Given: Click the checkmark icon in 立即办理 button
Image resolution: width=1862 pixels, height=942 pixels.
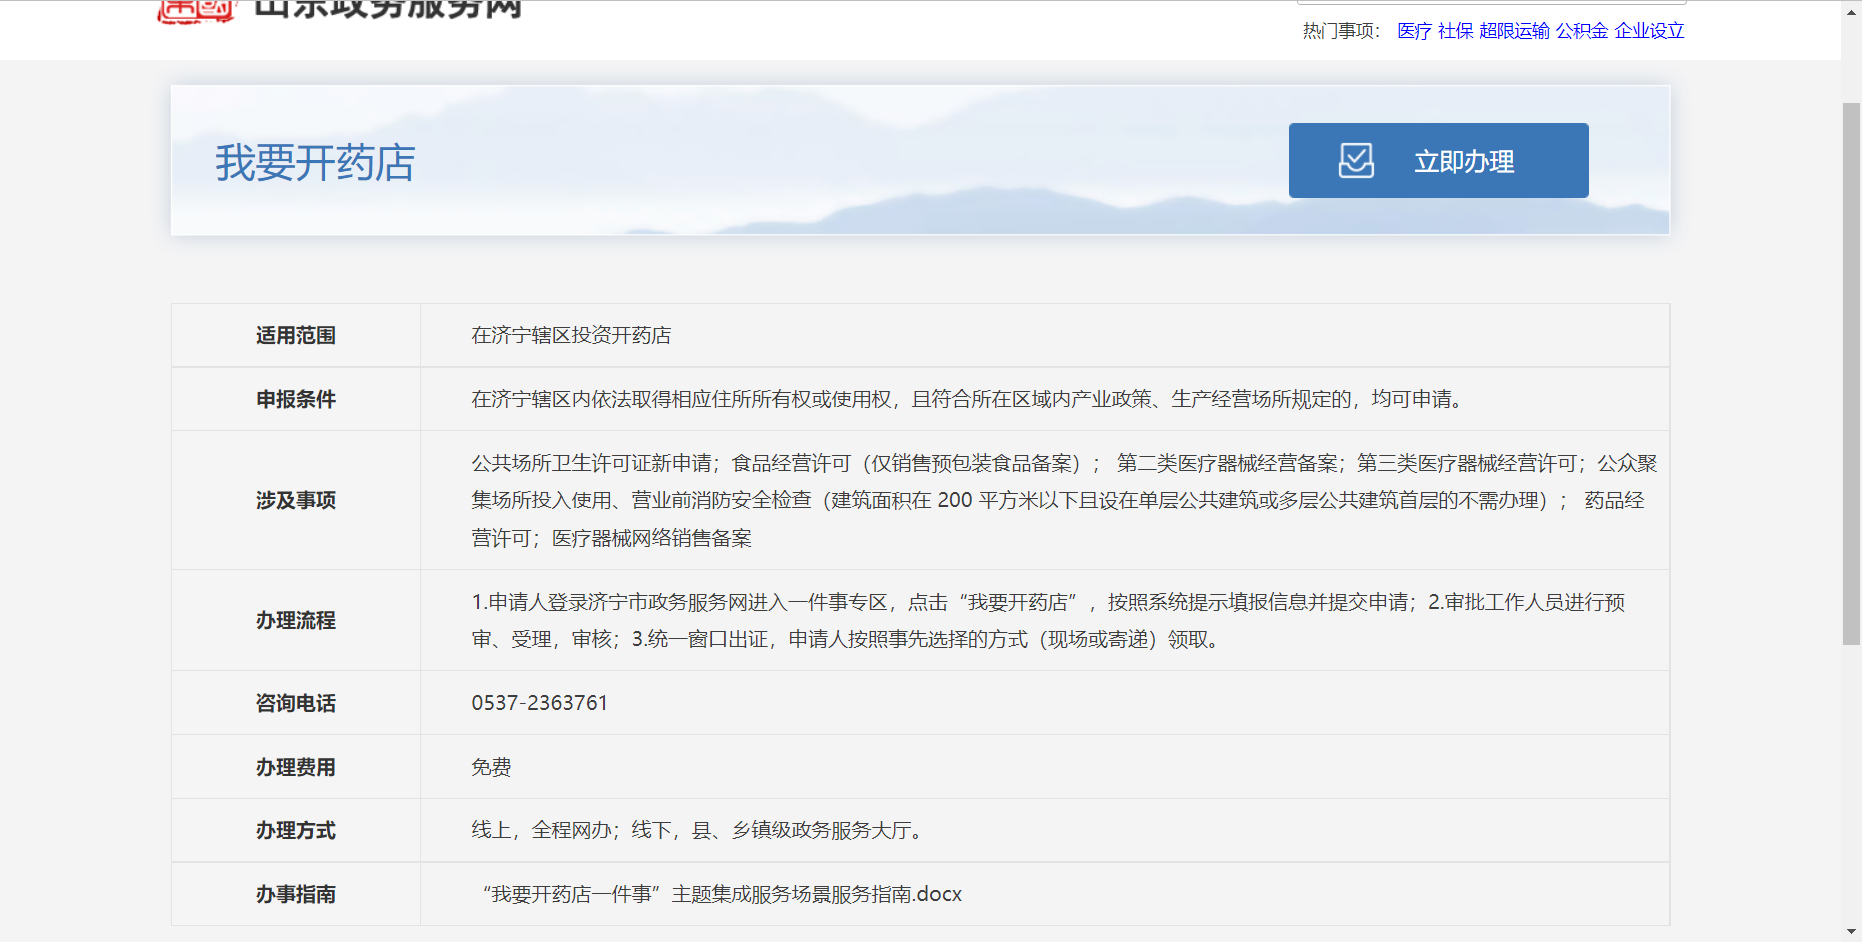Looking at the screenshot, I should (1356, 161).
